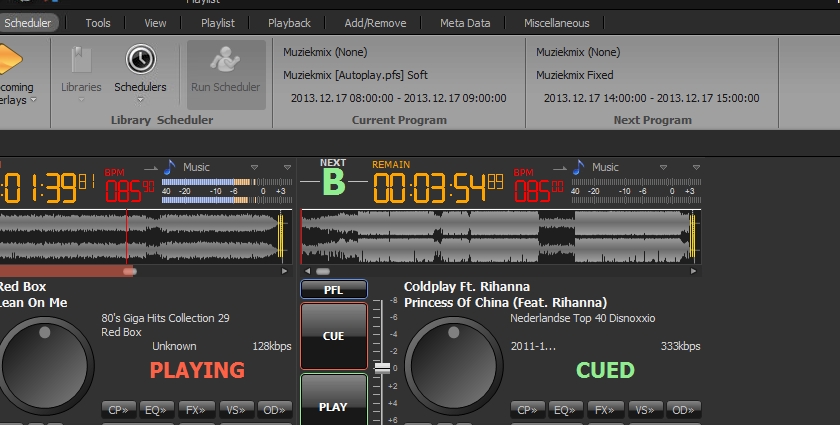The width and height of the screenshot is (840, 425).
Task: Click the red PLAYING status label
Action: tap(197, 370)
